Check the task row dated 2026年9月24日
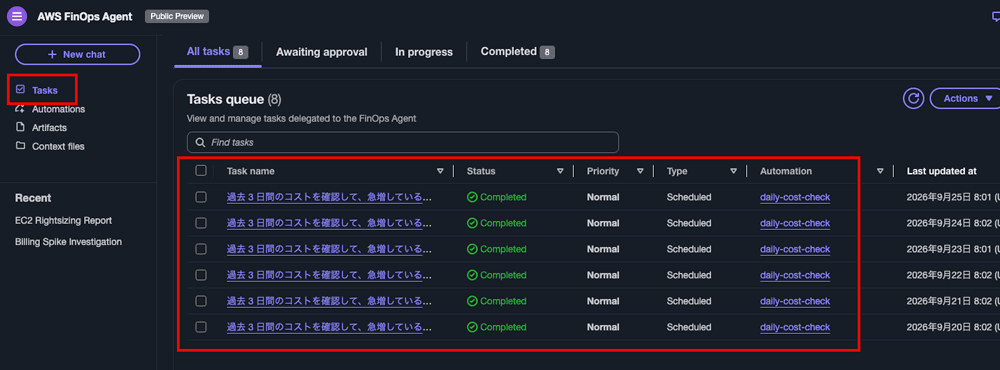This screenshot has height=370, width=1000. pos(201,223)
